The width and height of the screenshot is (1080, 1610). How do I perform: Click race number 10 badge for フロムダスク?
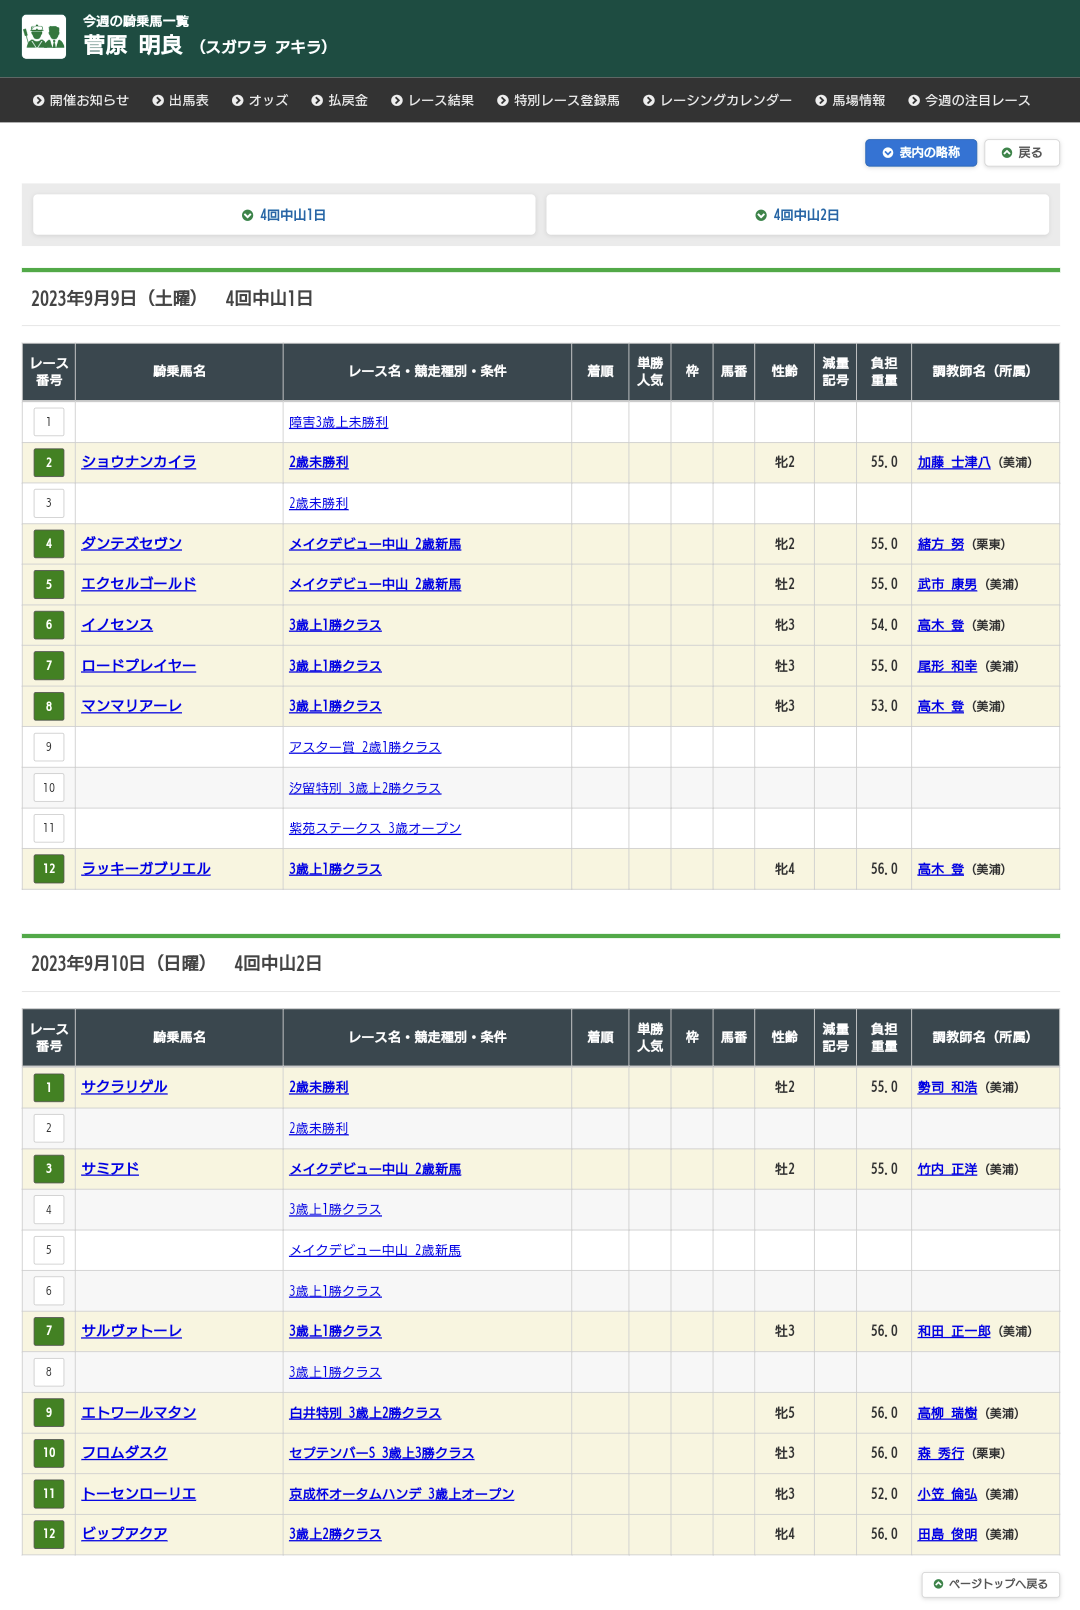point(49,1453)
